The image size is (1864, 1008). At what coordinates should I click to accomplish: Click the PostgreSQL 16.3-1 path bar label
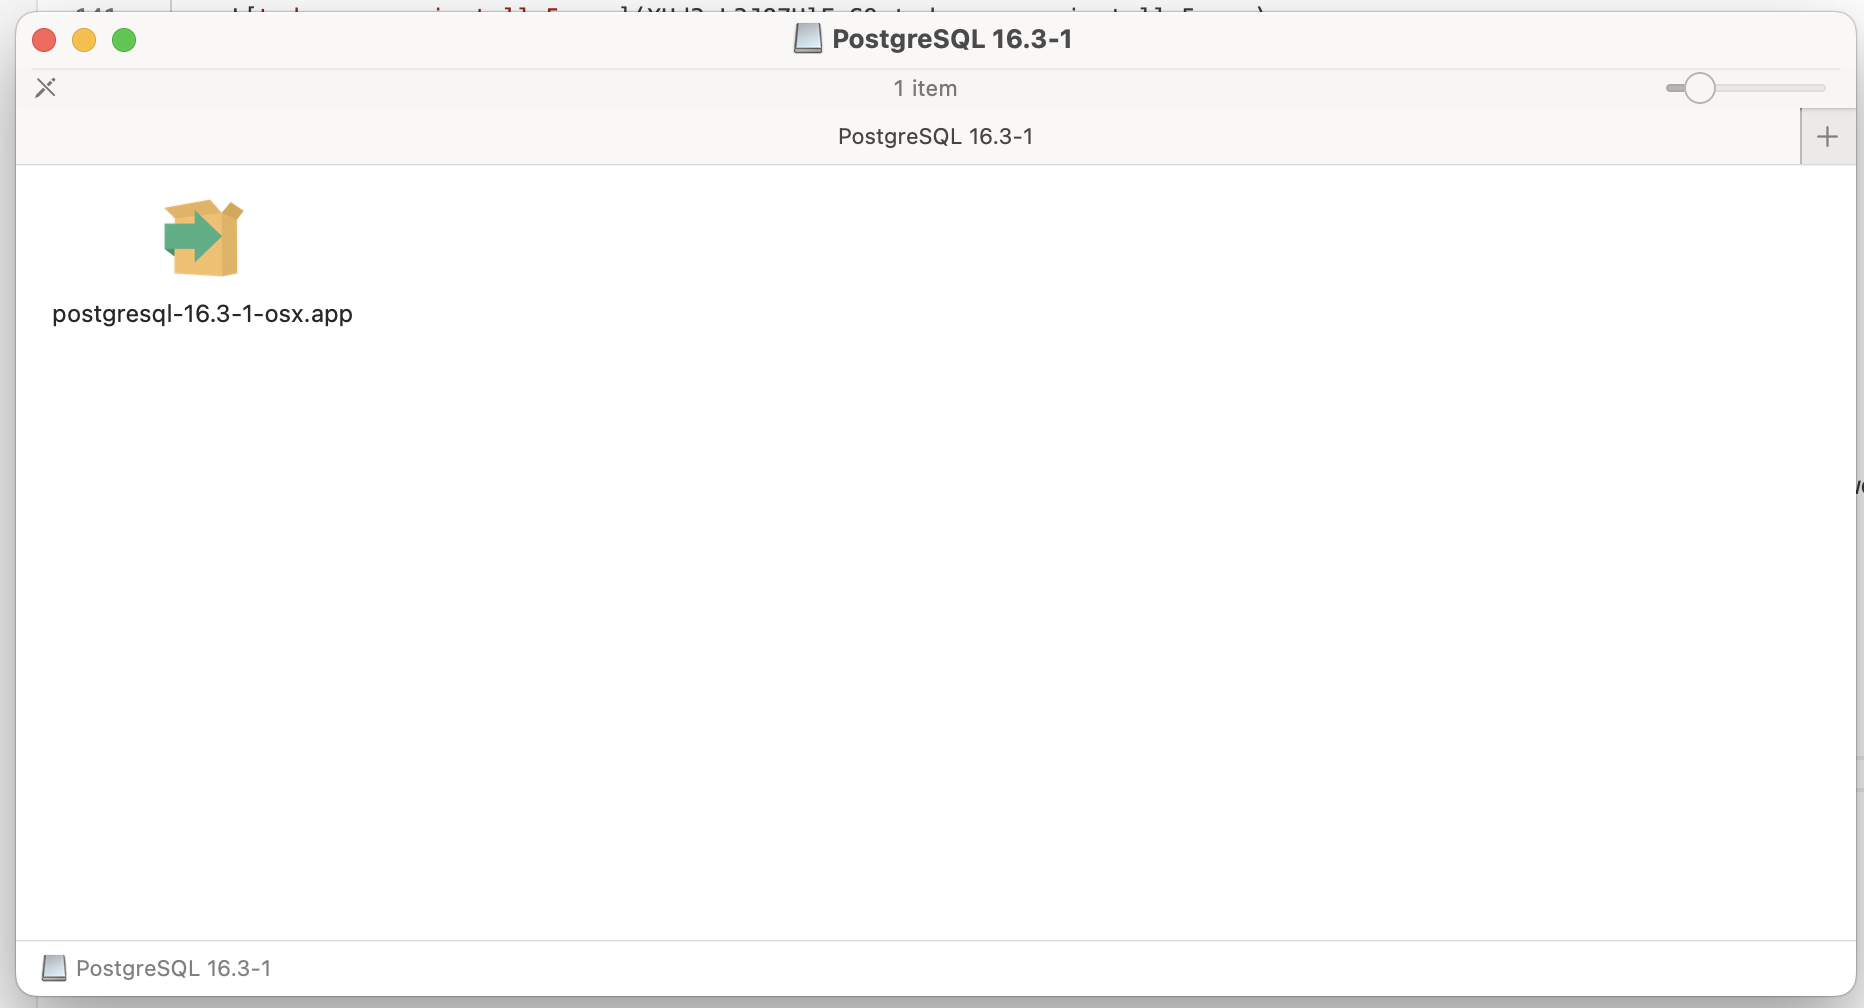click(x=173, y=968)
